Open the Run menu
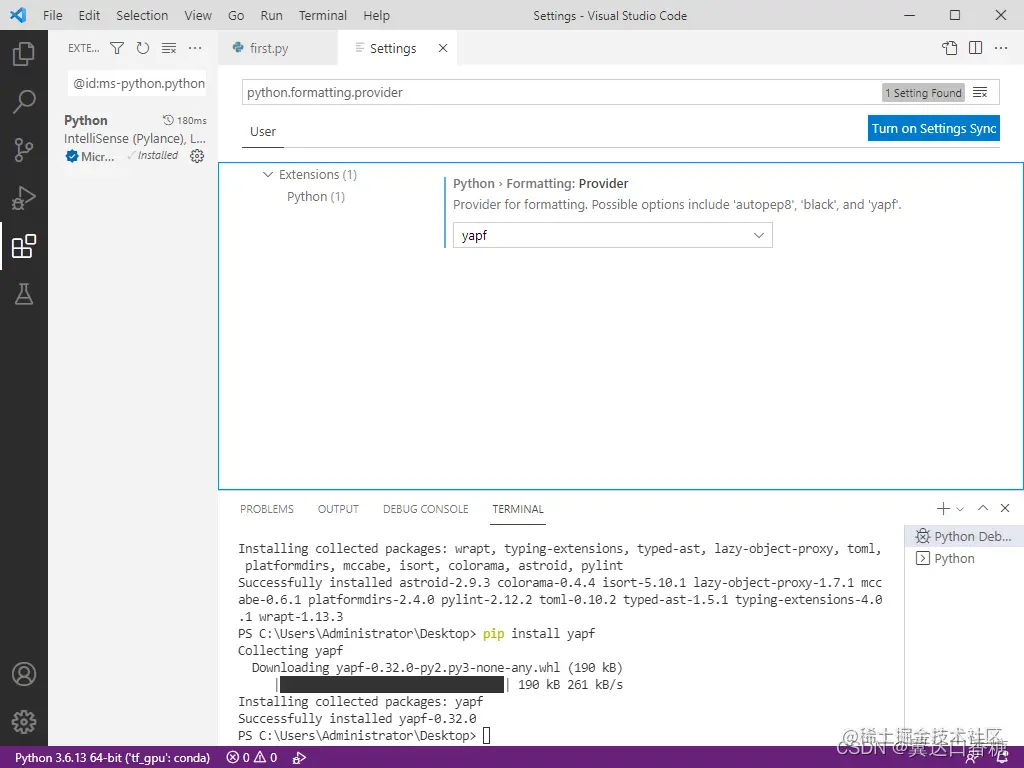 pyautogui.click(x=271, y=15)
